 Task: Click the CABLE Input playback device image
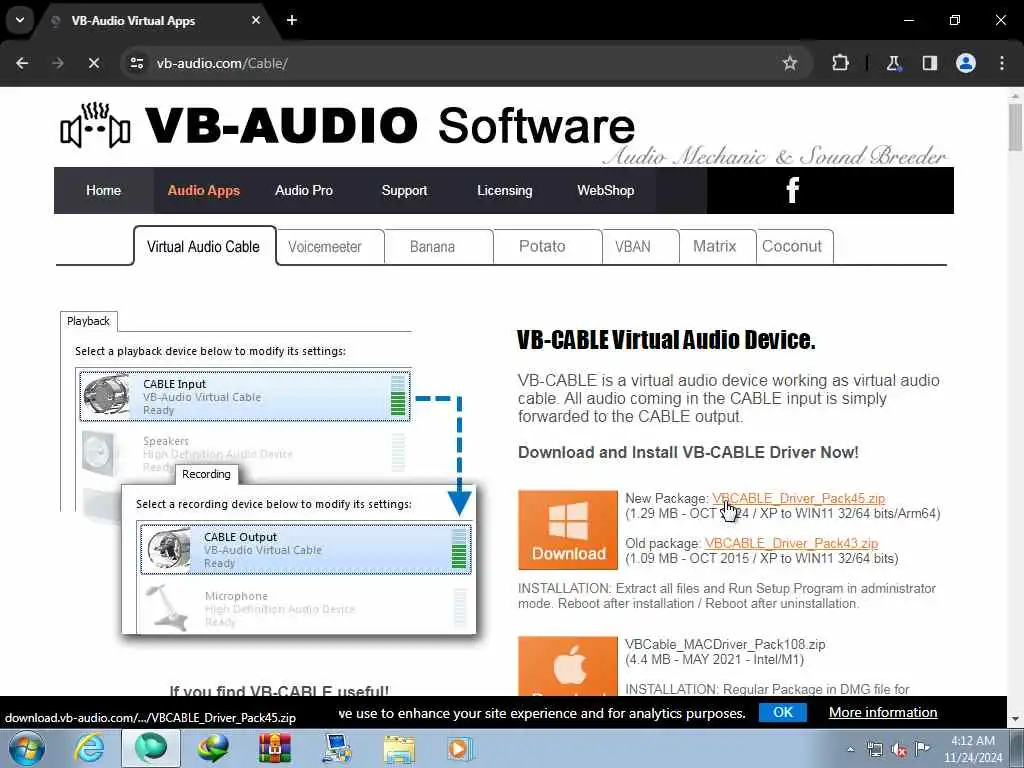click(106, 394)
